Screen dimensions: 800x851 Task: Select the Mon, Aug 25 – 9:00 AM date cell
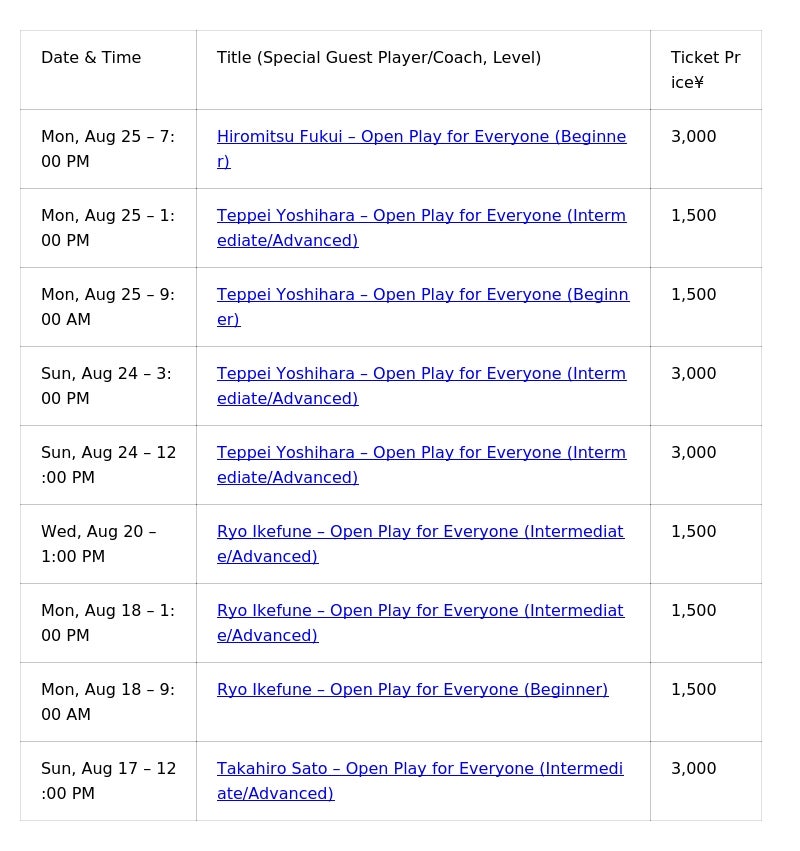tap(108, 307)
